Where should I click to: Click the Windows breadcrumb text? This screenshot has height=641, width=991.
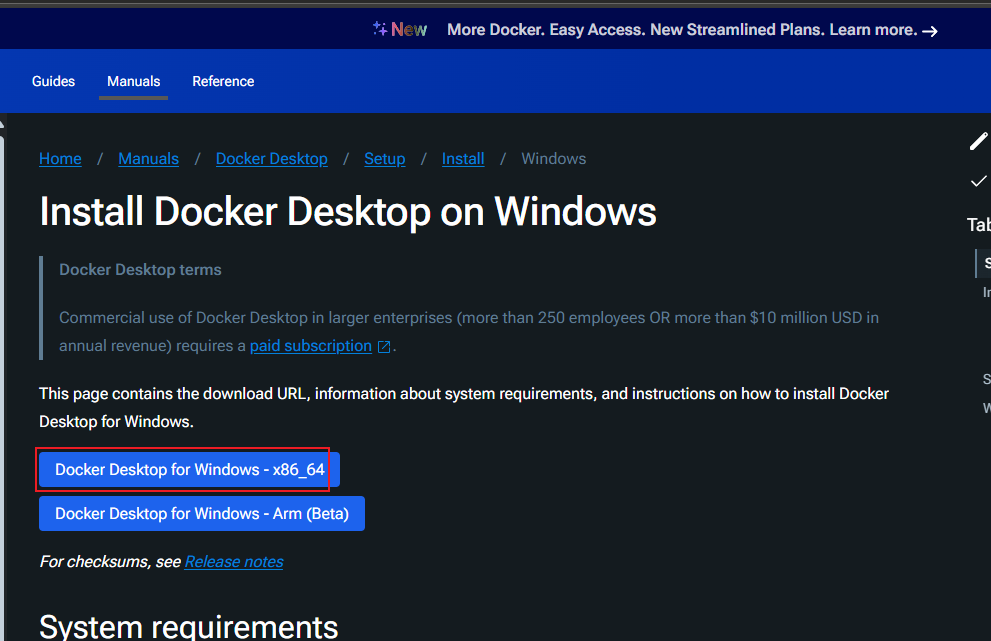coord(554,159)
